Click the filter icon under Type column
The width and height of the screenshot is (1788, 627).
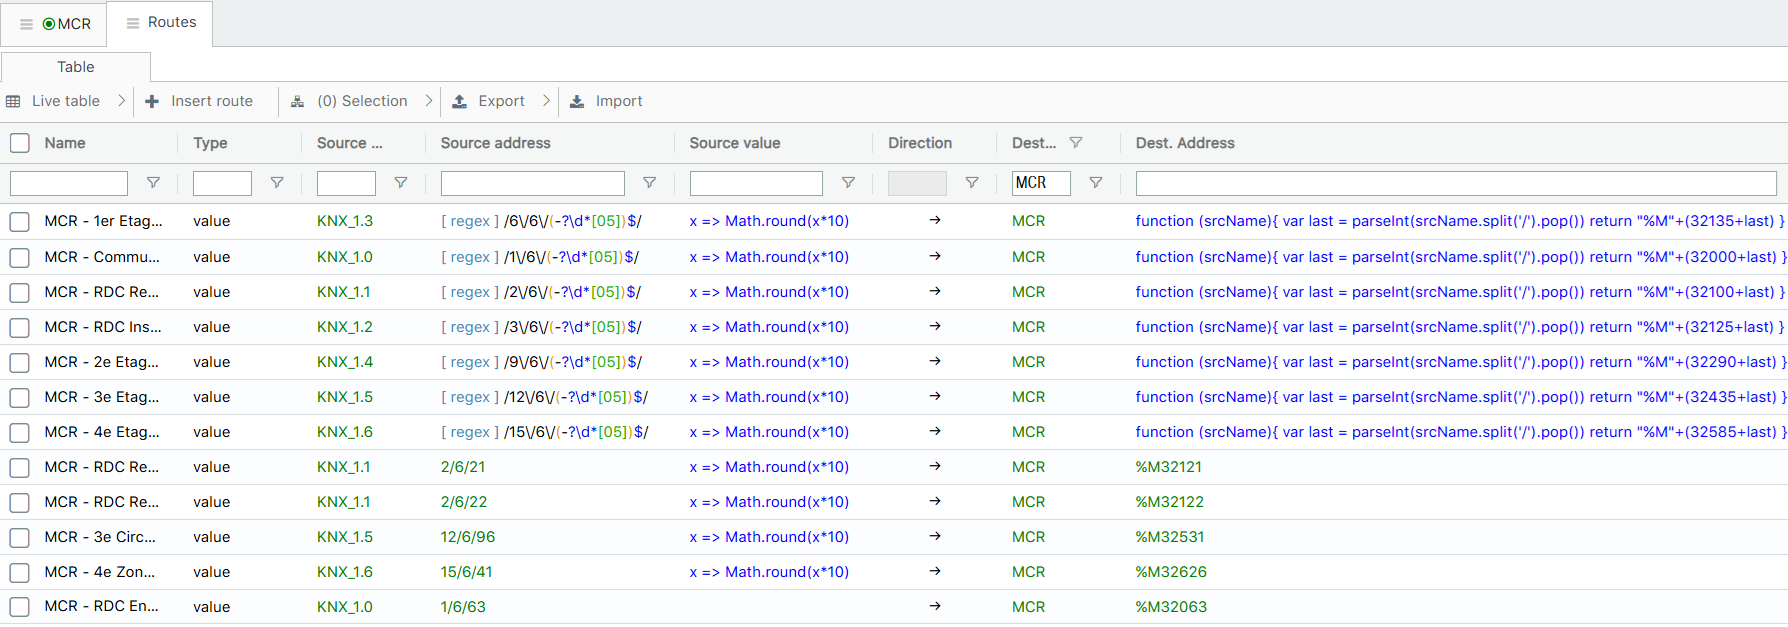277,183
